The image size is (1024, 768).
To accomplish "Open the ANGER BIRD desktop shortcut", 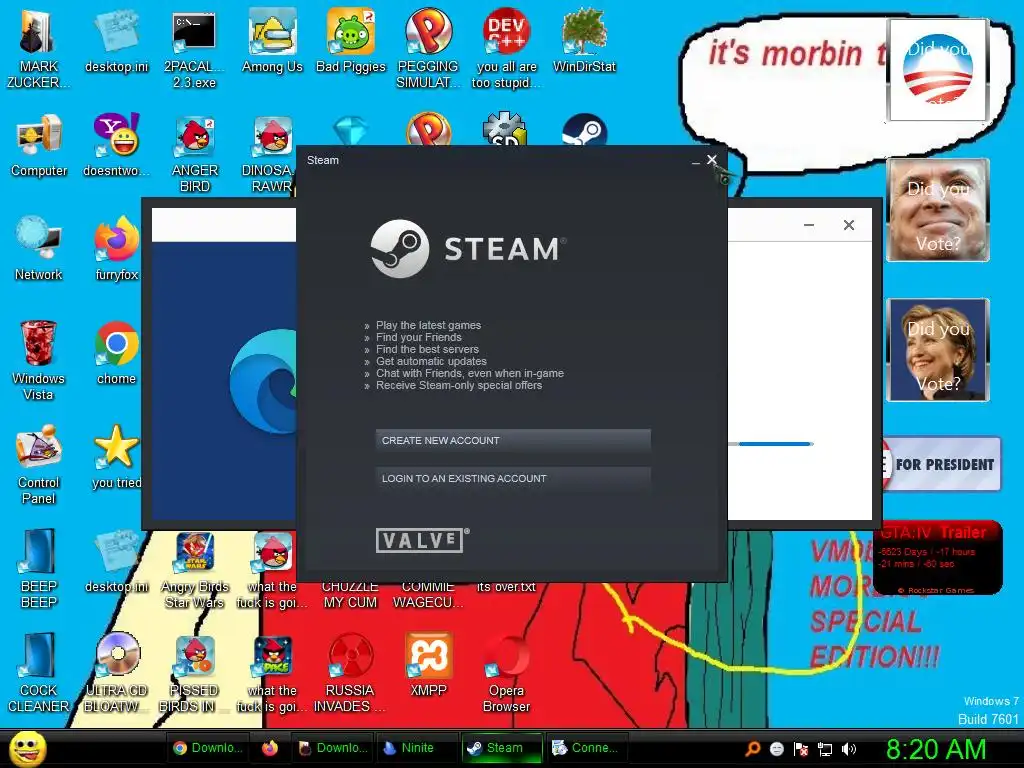I will (x=195, y=153).
